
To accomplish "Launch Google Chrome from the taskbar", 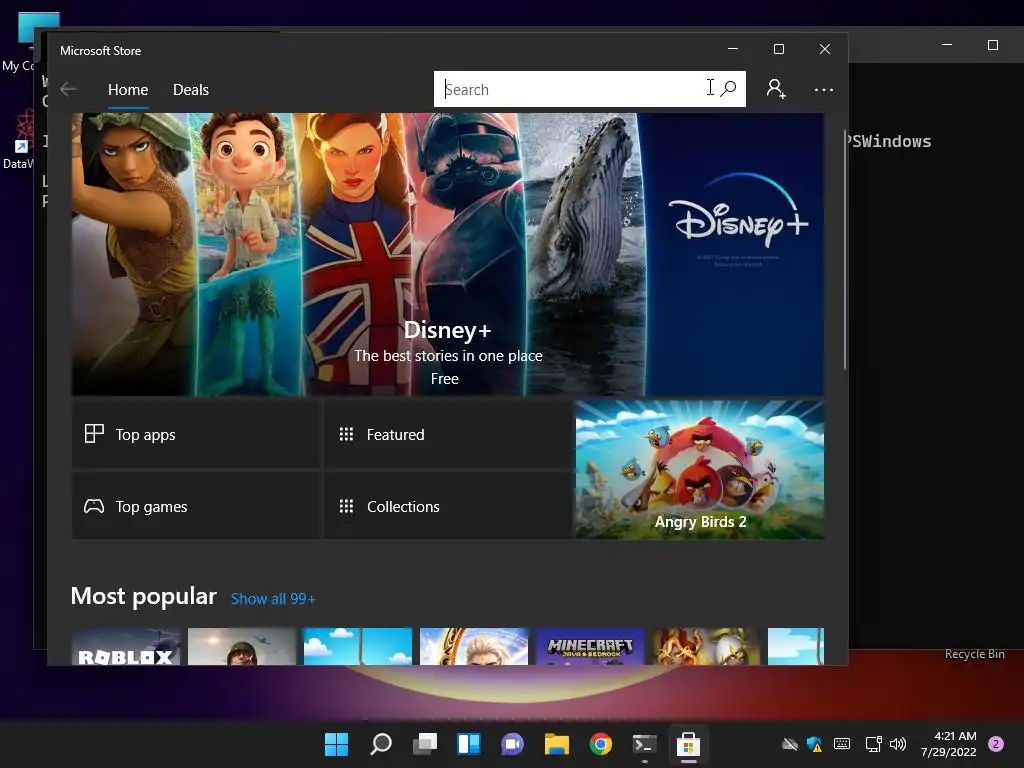I will (601, 744).
